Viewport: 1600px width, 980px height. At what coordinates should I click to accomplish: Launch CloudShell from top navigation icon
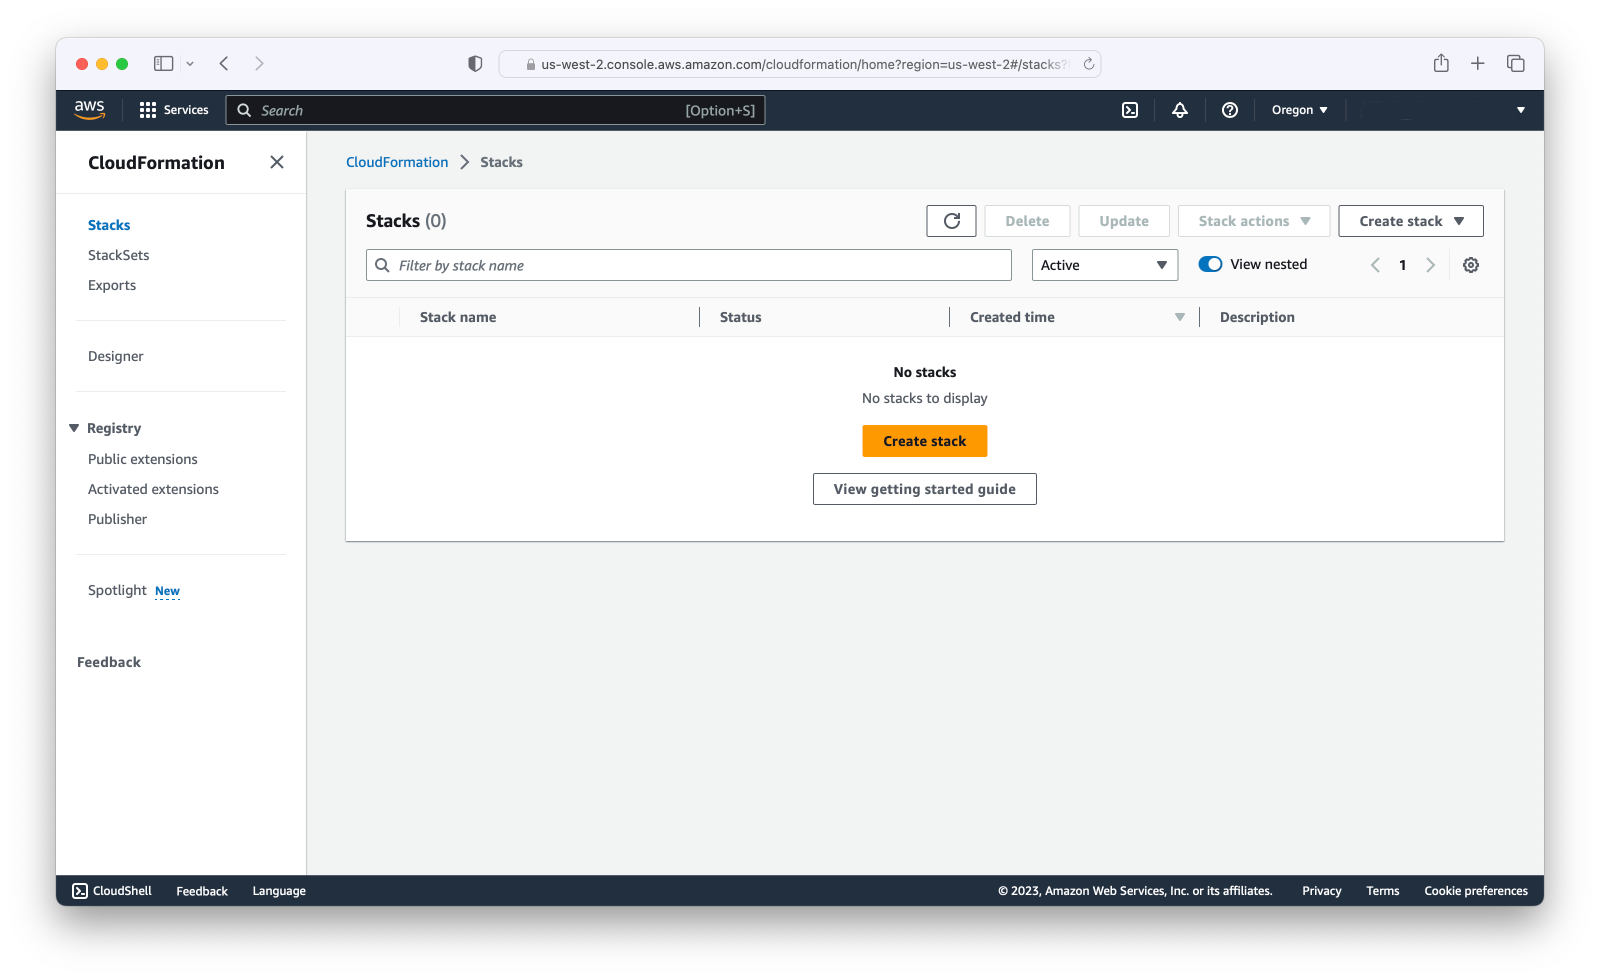[1130, 110]
